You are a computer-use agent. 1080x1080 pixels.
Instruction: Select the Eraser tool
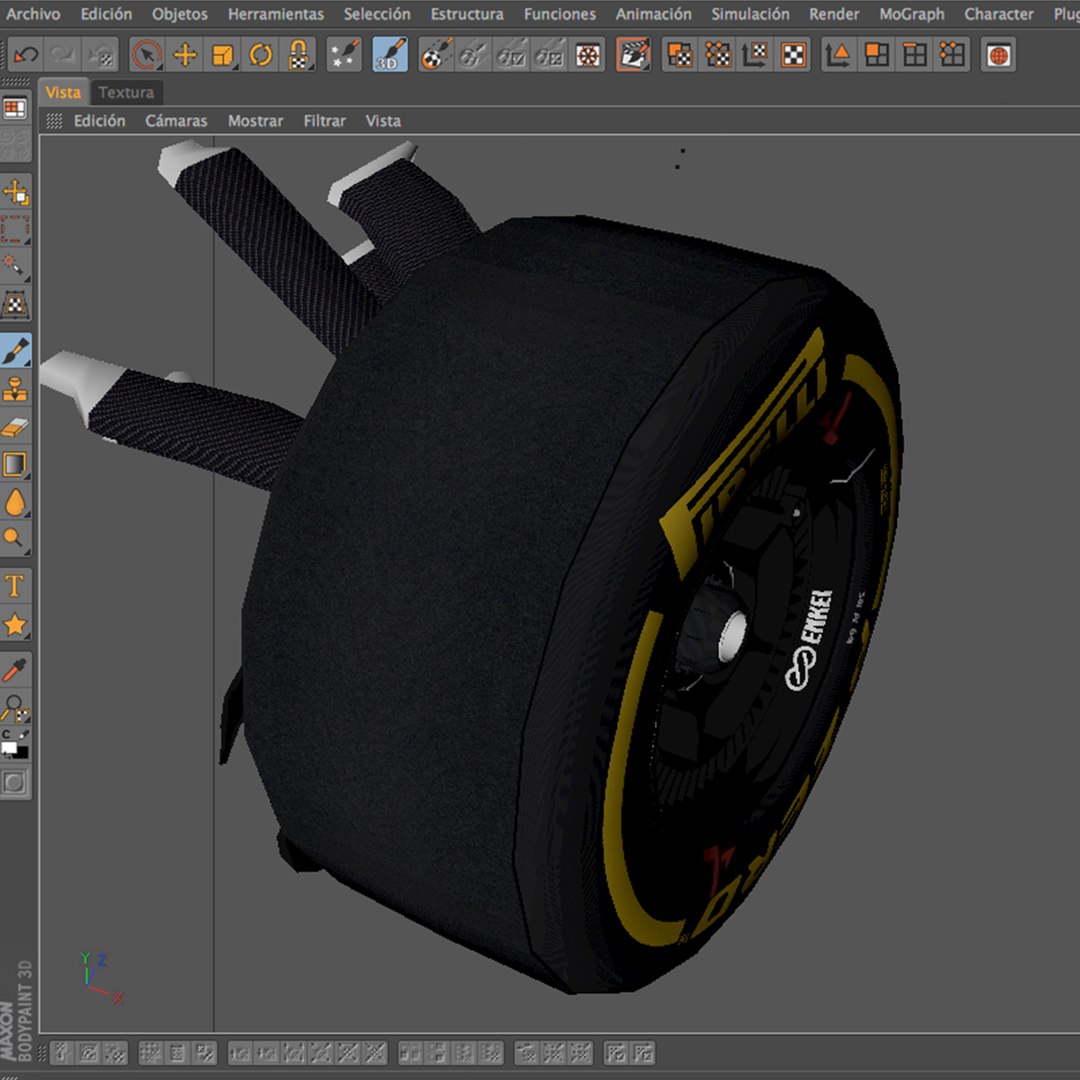coord(15,426)
